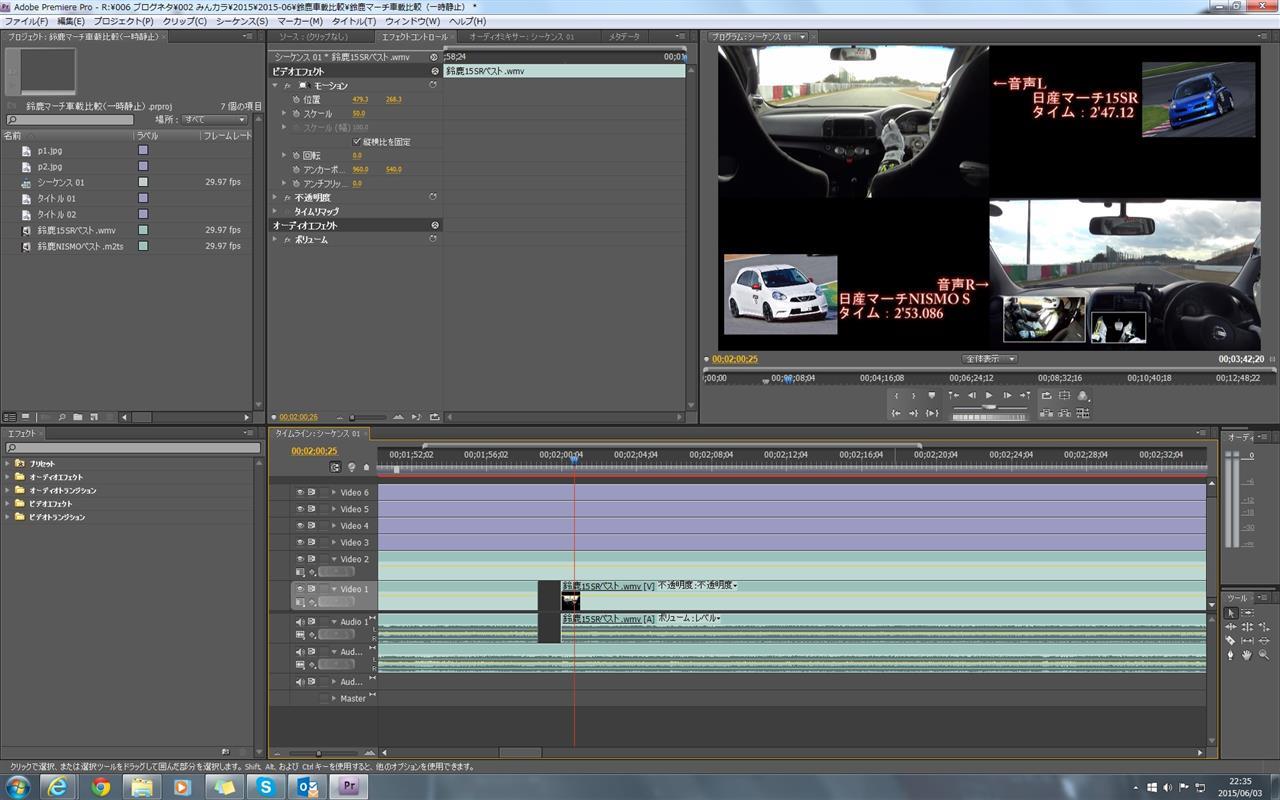Open the ファイル(F) menu
The height and width of the screenshot is (800, 1280).
[x=27, y=21]
